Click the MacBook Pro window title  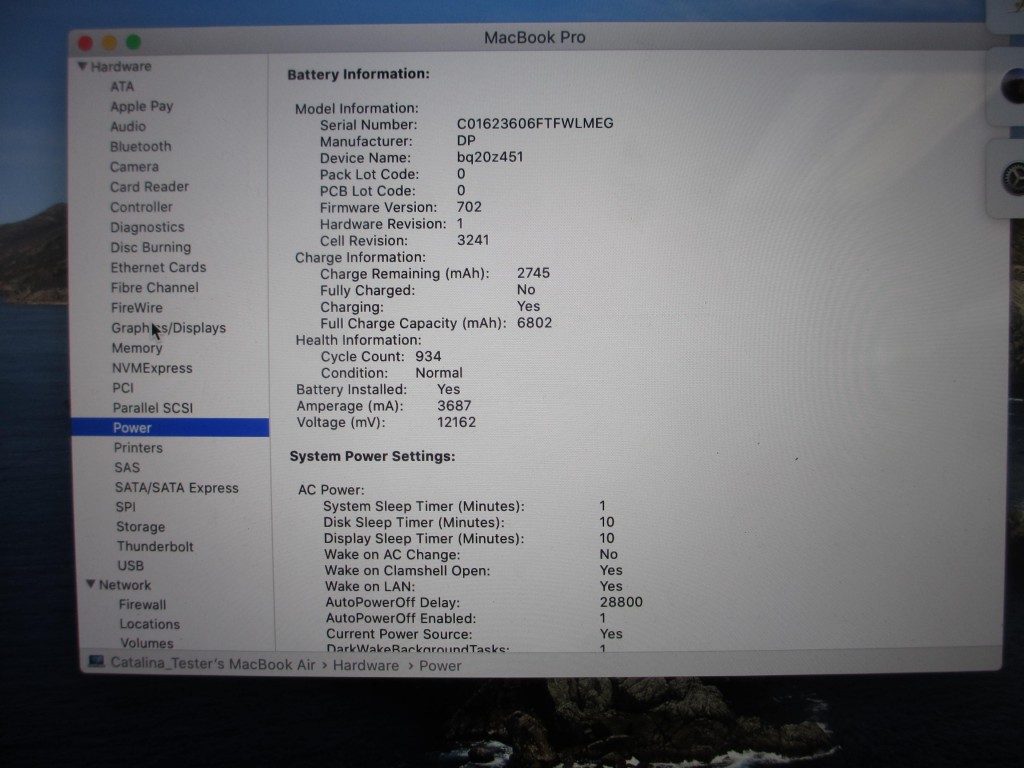tap(534, 38)
